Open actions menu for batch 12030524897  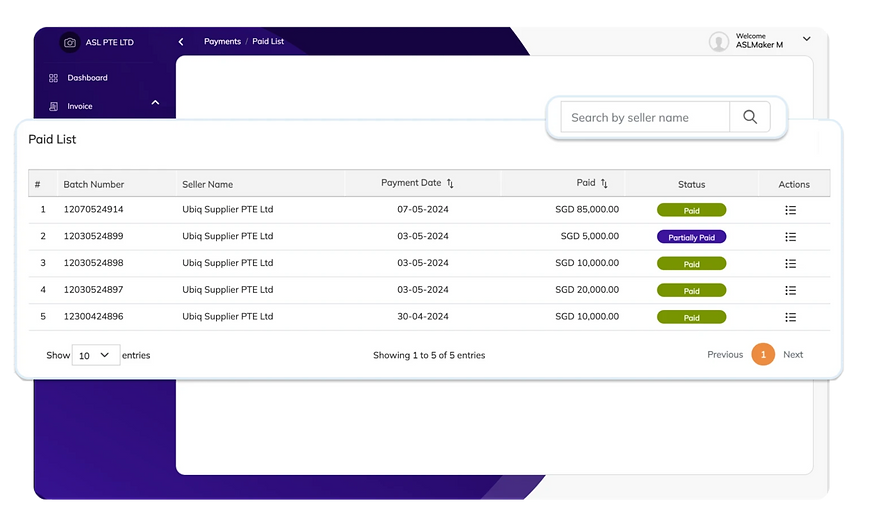click(x=790, y=291)
